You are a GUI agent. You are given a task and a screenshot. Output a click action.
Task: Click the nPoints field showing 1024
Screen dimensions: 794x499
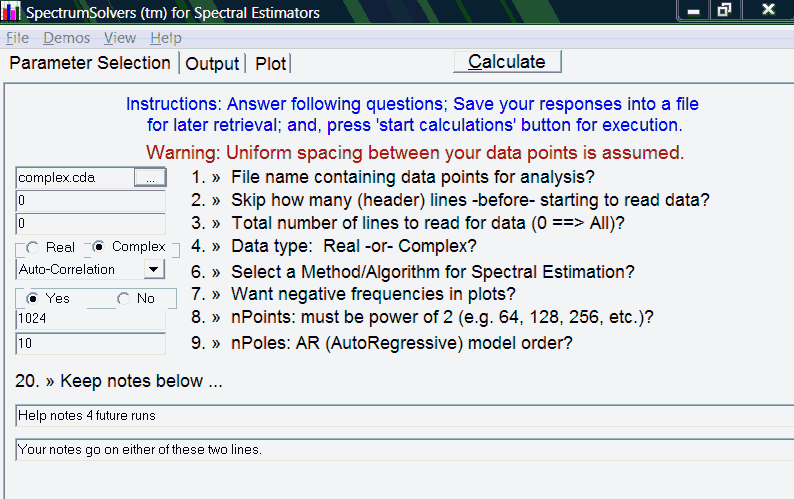(x=91, y=319)
